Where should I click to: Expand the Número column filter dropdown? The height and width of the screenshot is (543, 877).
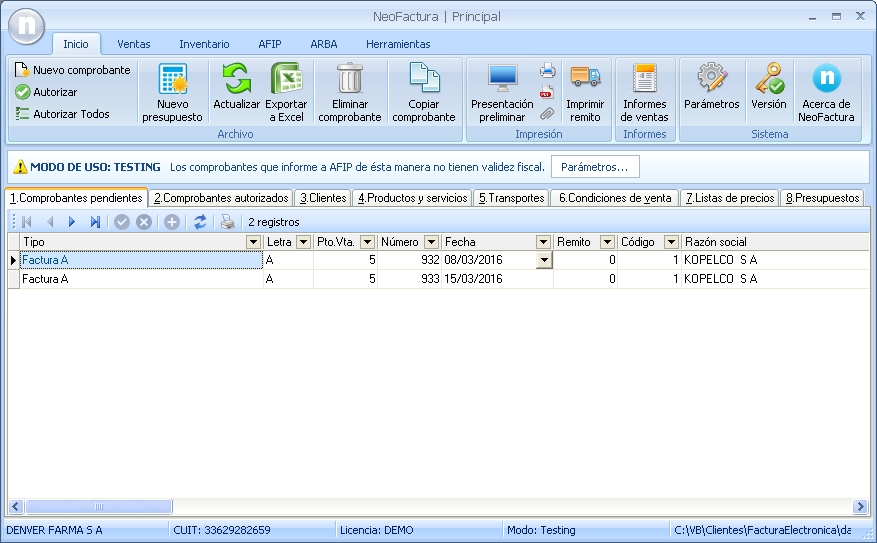click(x=431, y=242)
